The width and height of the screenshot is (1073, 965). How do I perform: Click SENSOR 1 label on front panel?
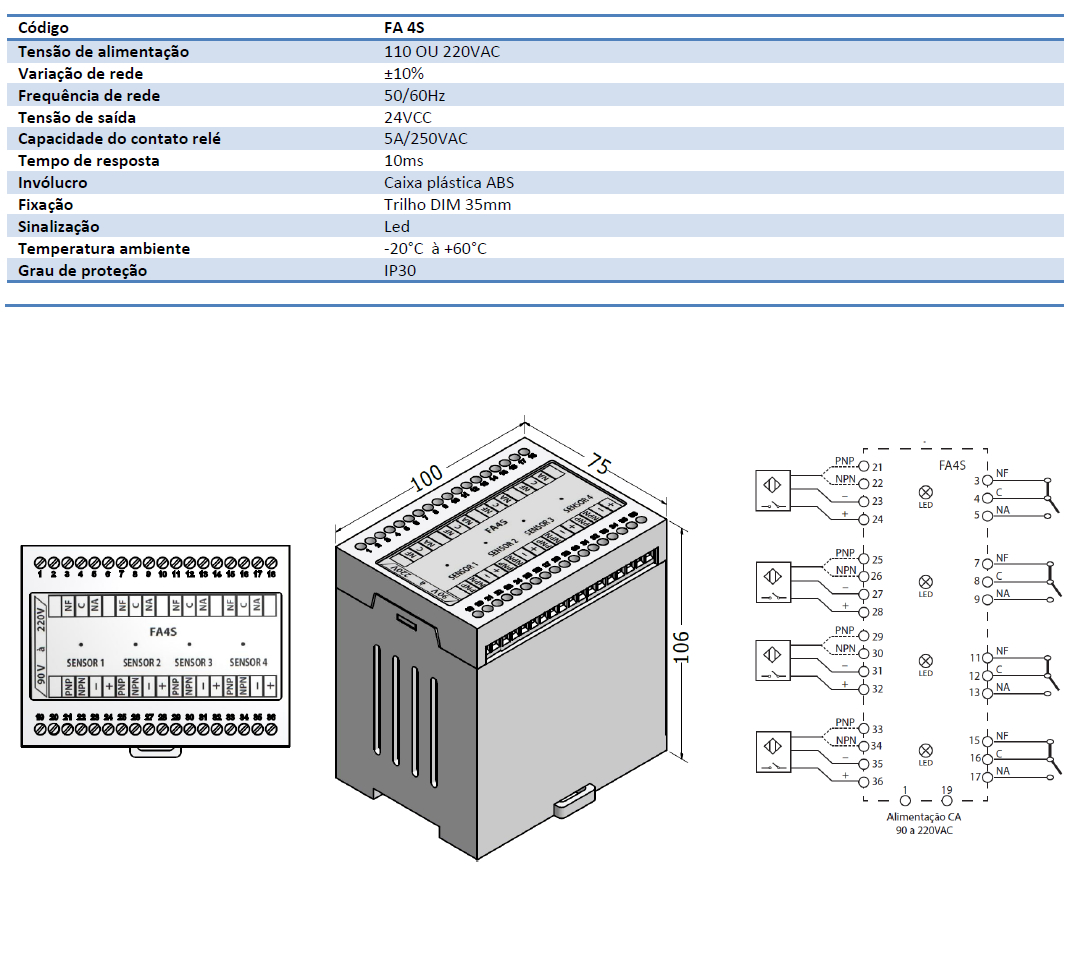[85, 662]
